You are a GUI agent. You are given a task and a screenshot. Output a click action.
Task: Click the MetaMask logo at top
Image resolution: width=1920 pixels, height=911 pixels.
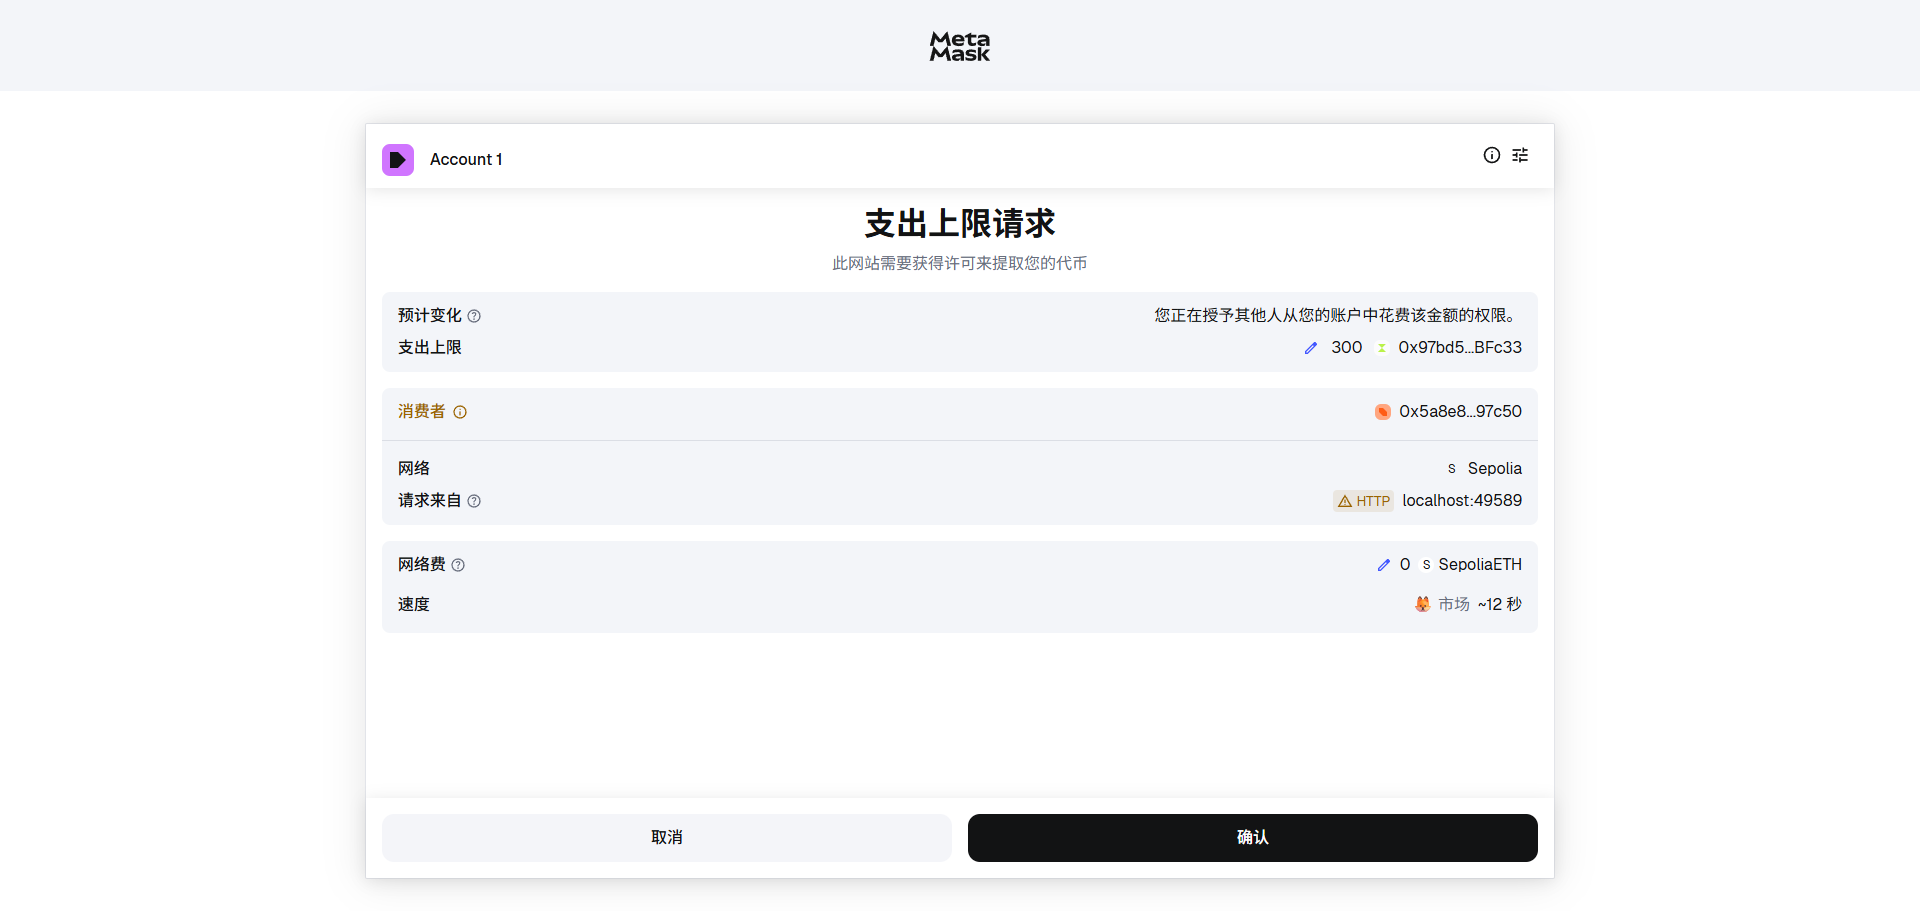[x=959, y=46]
